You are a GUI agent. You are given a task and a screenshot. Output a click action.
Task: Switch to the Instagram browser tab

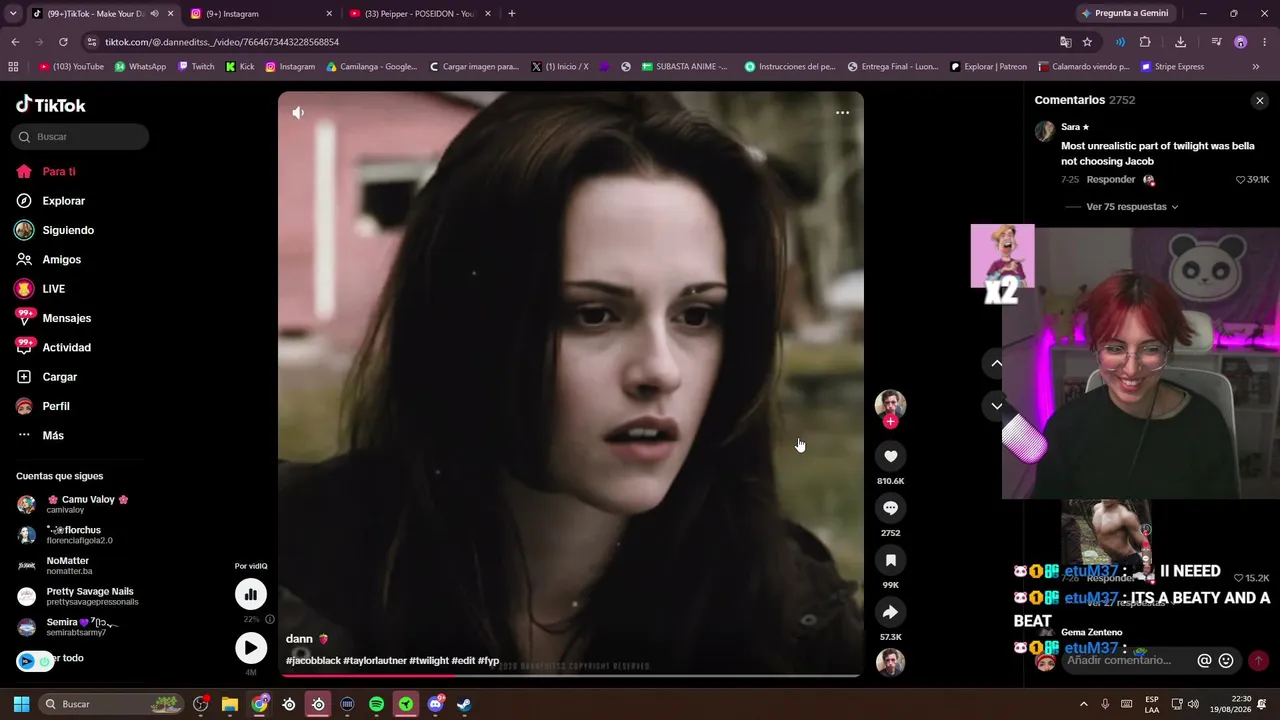pos(262,14)
